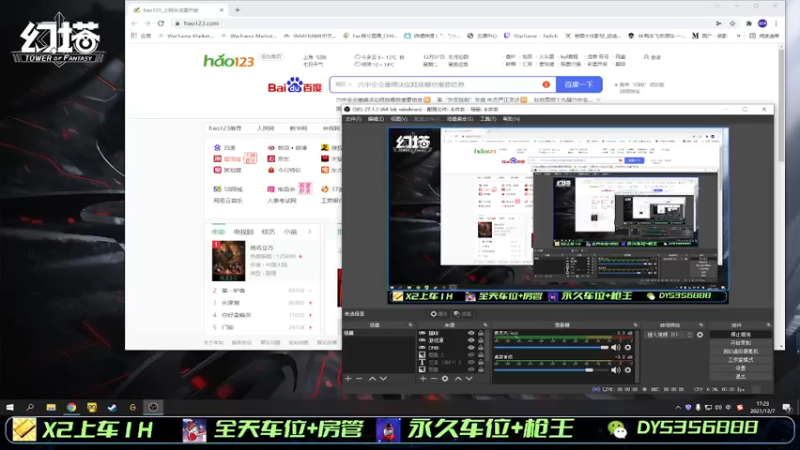This screenshot has width=800, height=450.
Task: Show next movie category tabs arrow
Action: click(310, 232)
